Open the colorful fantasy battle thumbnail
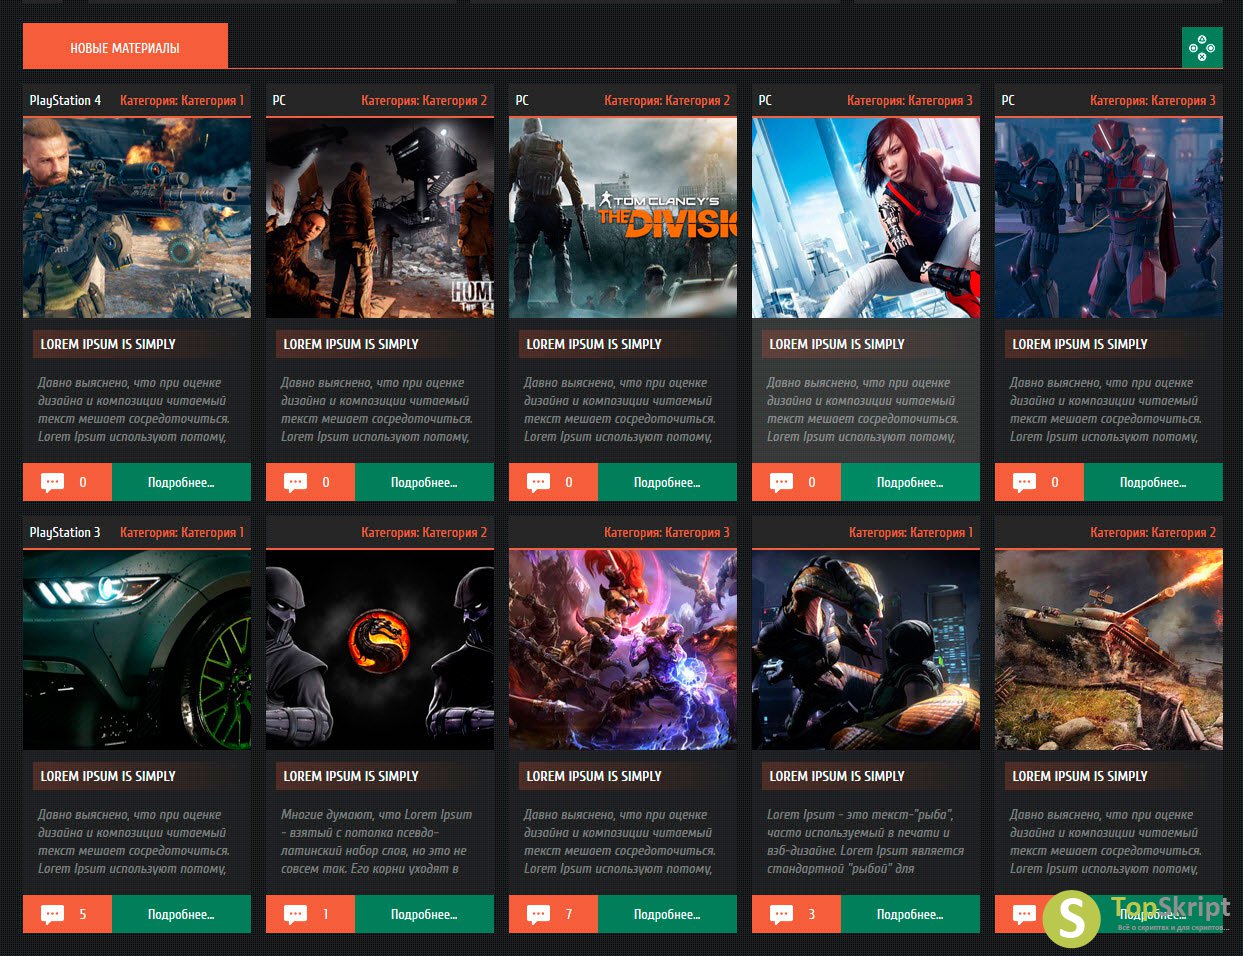This screenshot has height=956, width=1243. pyautogui.click(x=623, y=650)
